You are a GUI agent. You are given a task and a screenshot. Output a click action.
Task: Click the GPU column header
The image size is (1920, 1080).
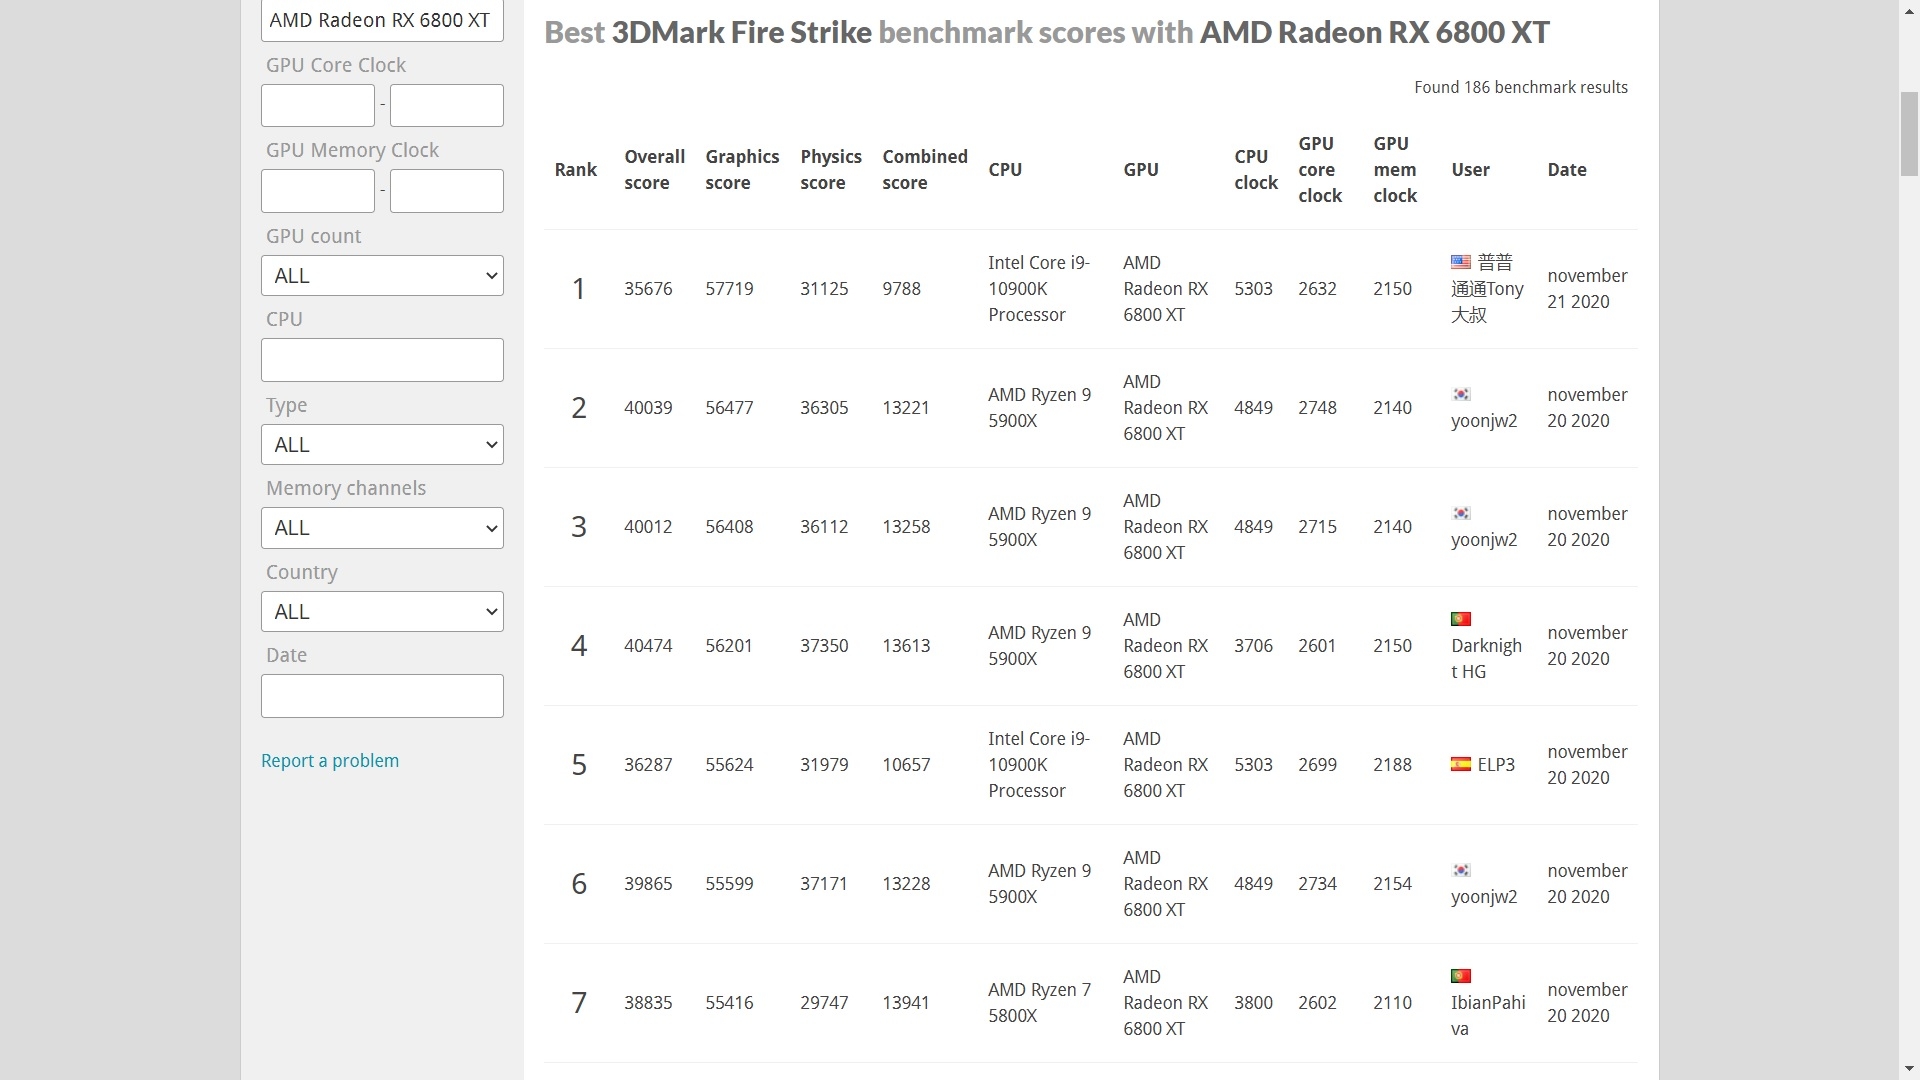1141,170
